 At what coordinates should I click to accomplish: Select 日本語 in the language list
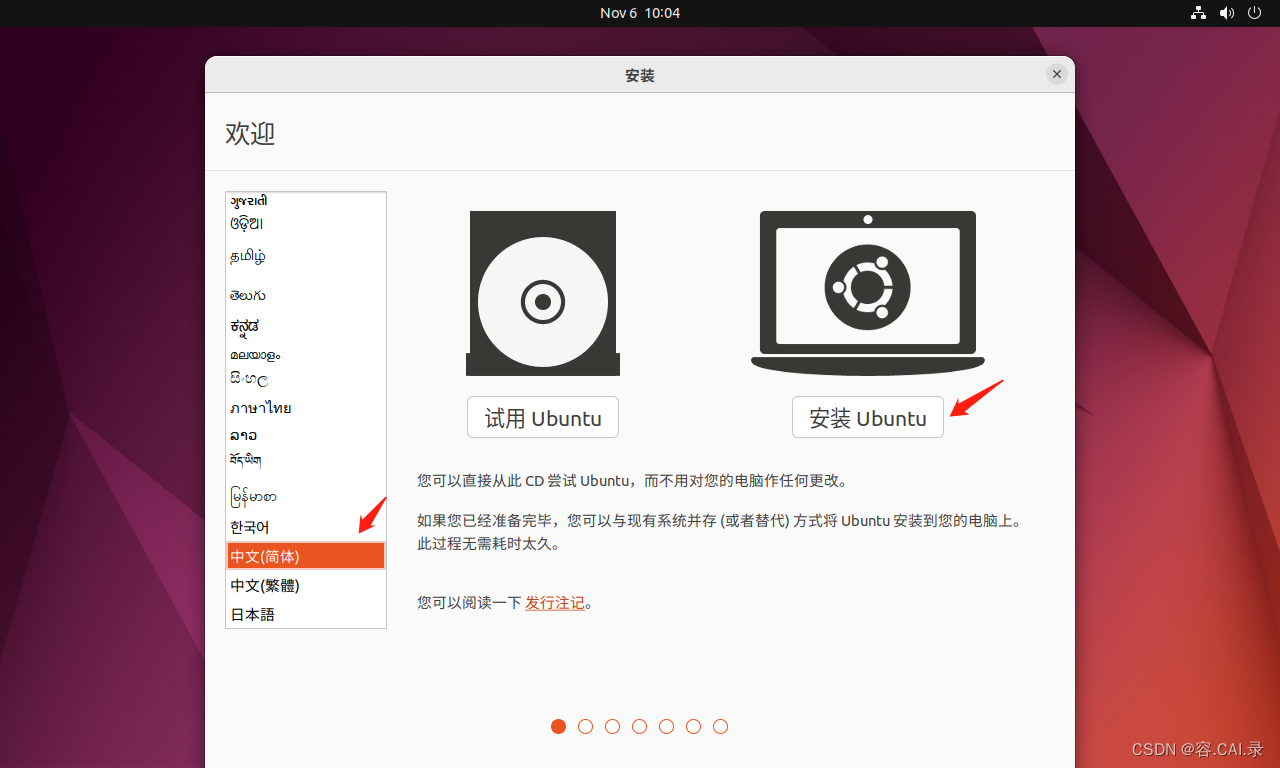[x=306, y=614]
